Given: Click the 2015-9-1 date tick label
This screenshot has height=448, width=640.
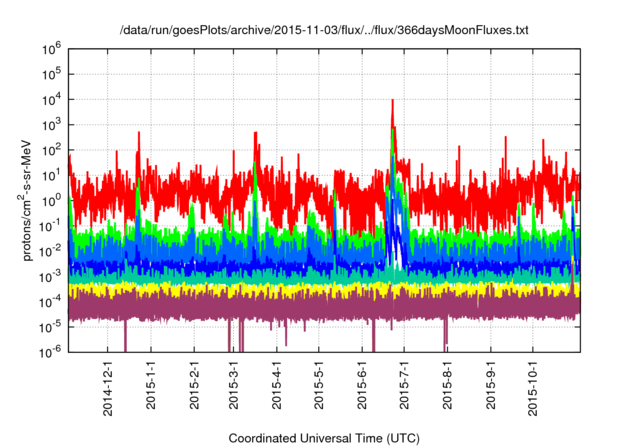Looking at the screenshot, I should coord(491,385).
